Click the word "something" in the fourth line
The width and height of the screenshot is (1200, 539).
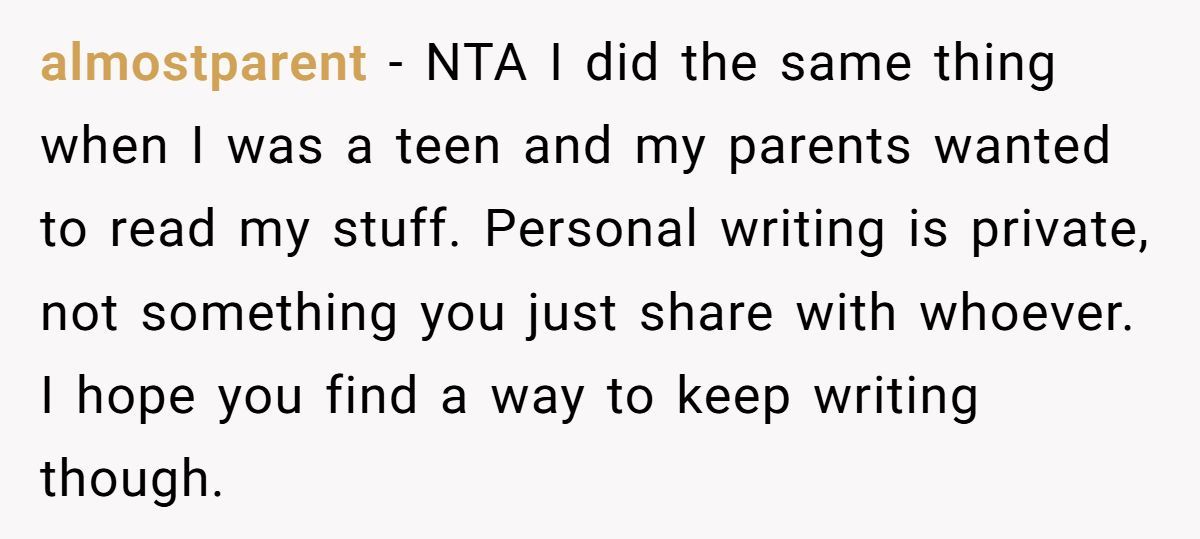(x=269, y=314)
